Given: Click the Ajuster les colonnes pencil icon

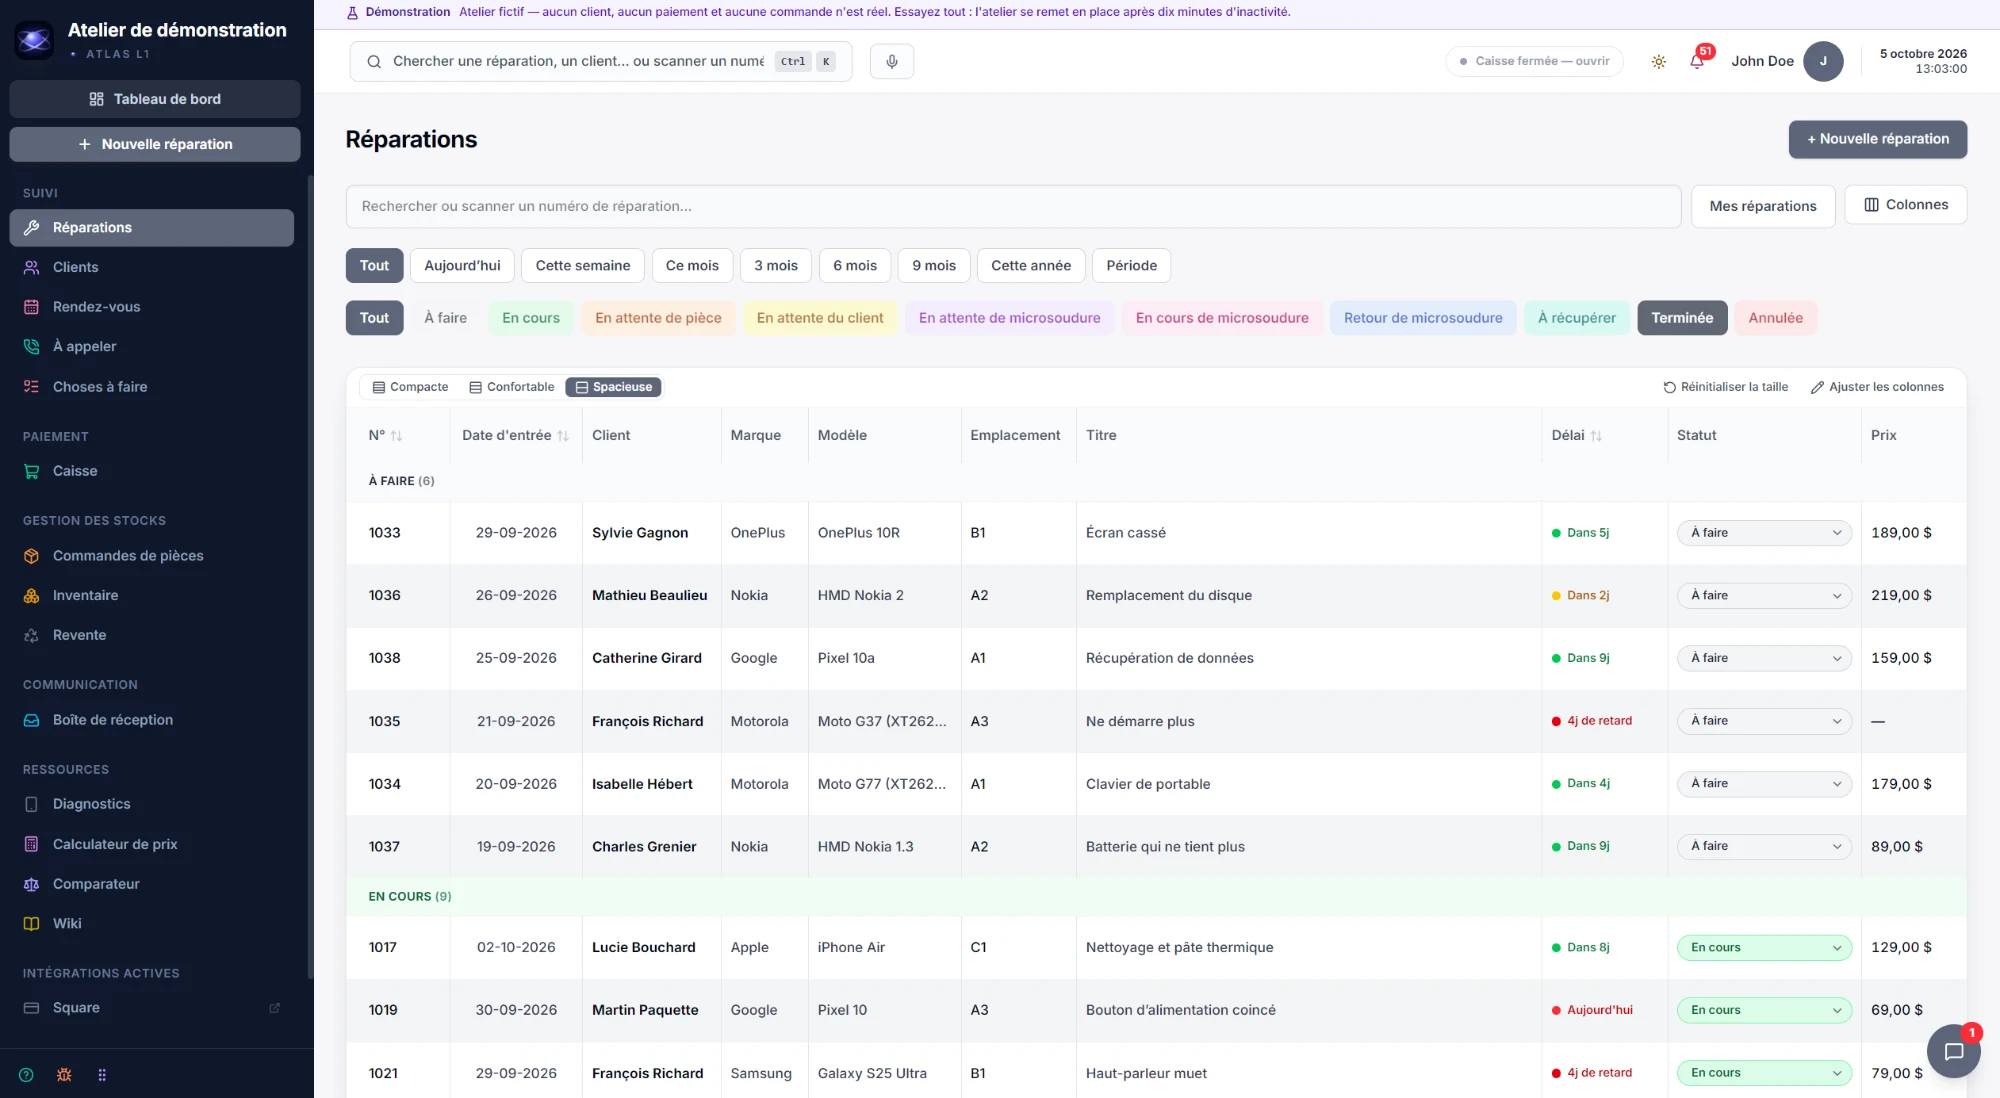Looking at the screenshot, I should pyautogui.click(x=1817, y=387).
